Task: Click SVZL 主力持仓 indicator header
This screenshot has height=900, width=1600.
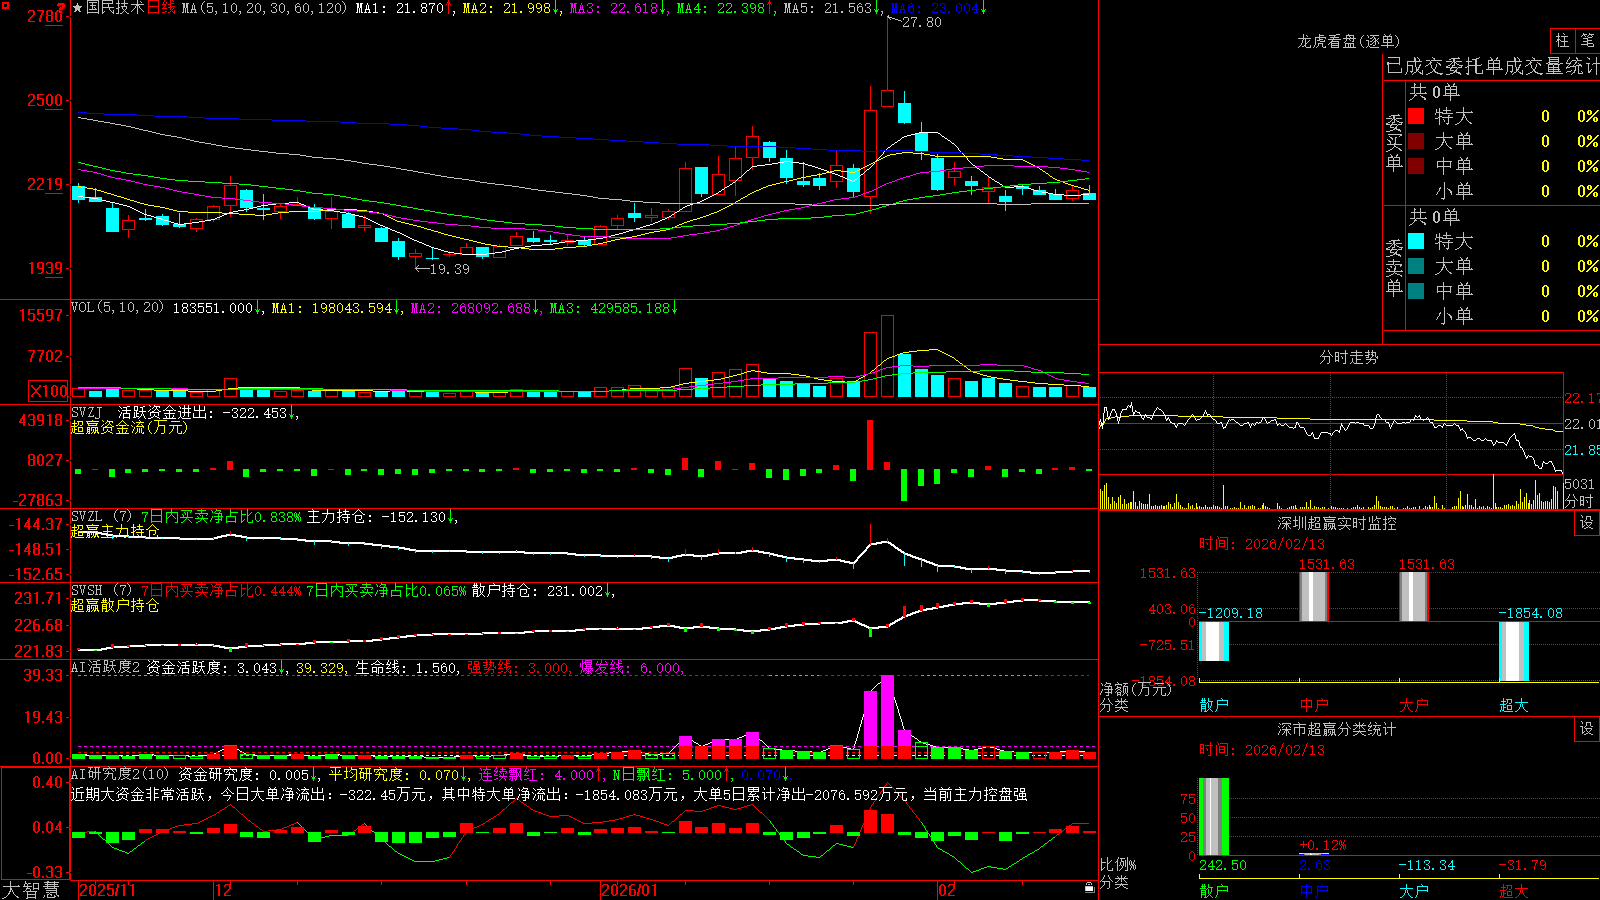Action: pyautogui.click(x=264, y=517)
